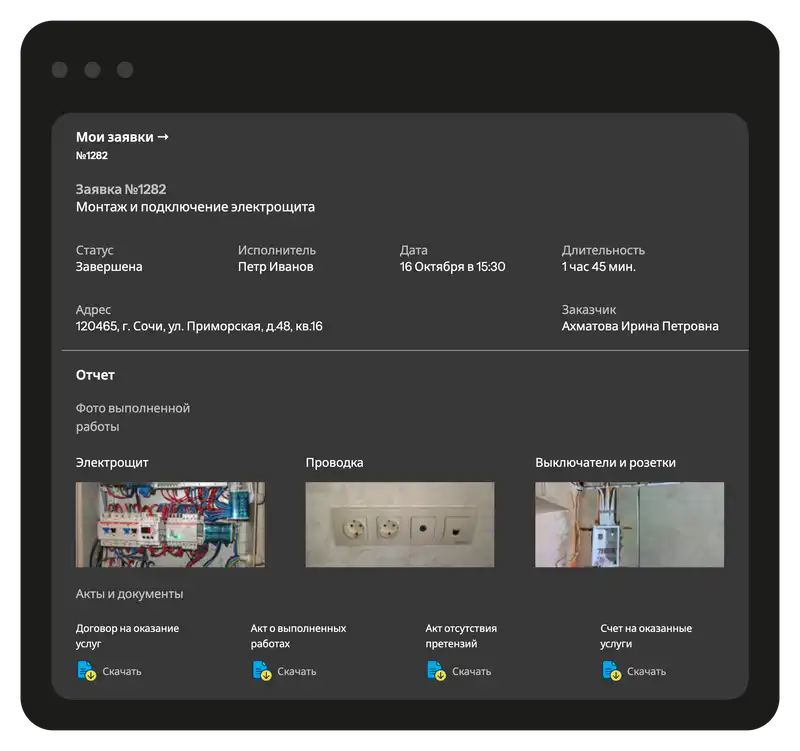Viewport: 800px width, 751px height.
Task: Click executor name Петр Иванов
Action: [x=275, y=267]
